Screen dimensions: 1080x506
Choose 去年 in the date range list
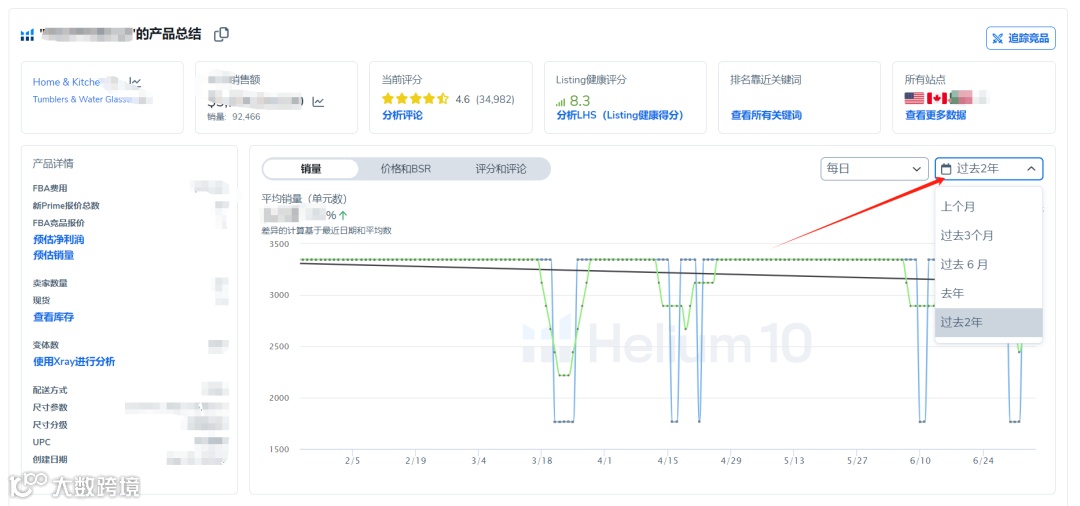[x=952, y=293]
